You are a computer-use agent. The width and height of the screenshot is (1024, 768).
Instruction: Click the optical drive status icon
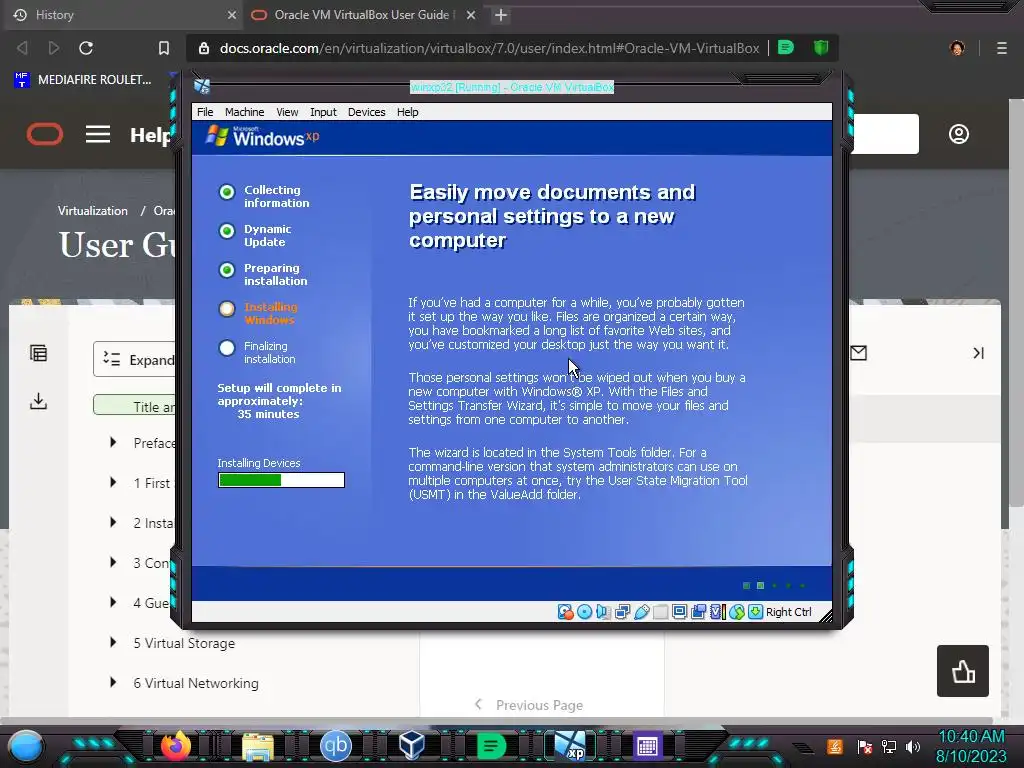coord(584,612)
